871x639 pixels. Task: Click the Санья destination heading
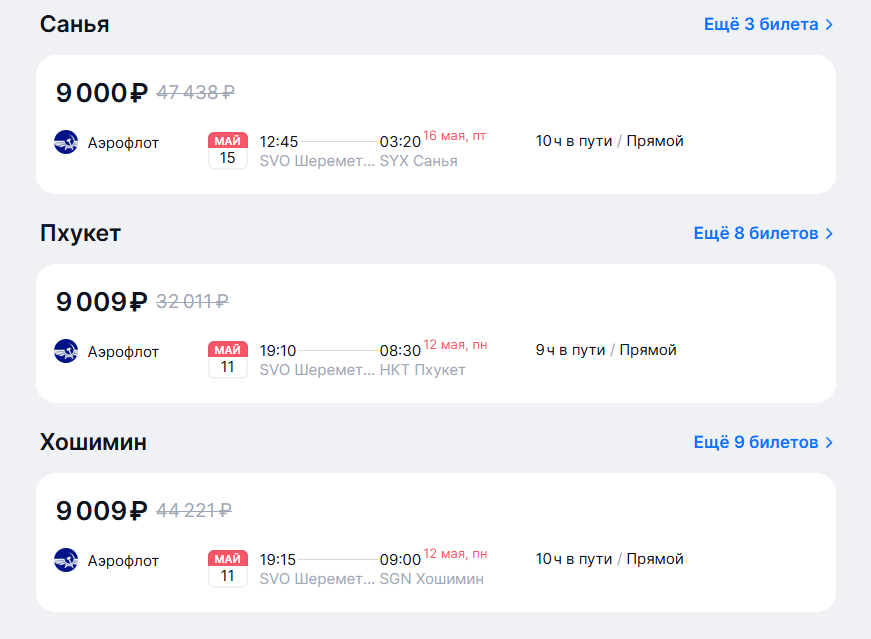(x=75, y=24)
